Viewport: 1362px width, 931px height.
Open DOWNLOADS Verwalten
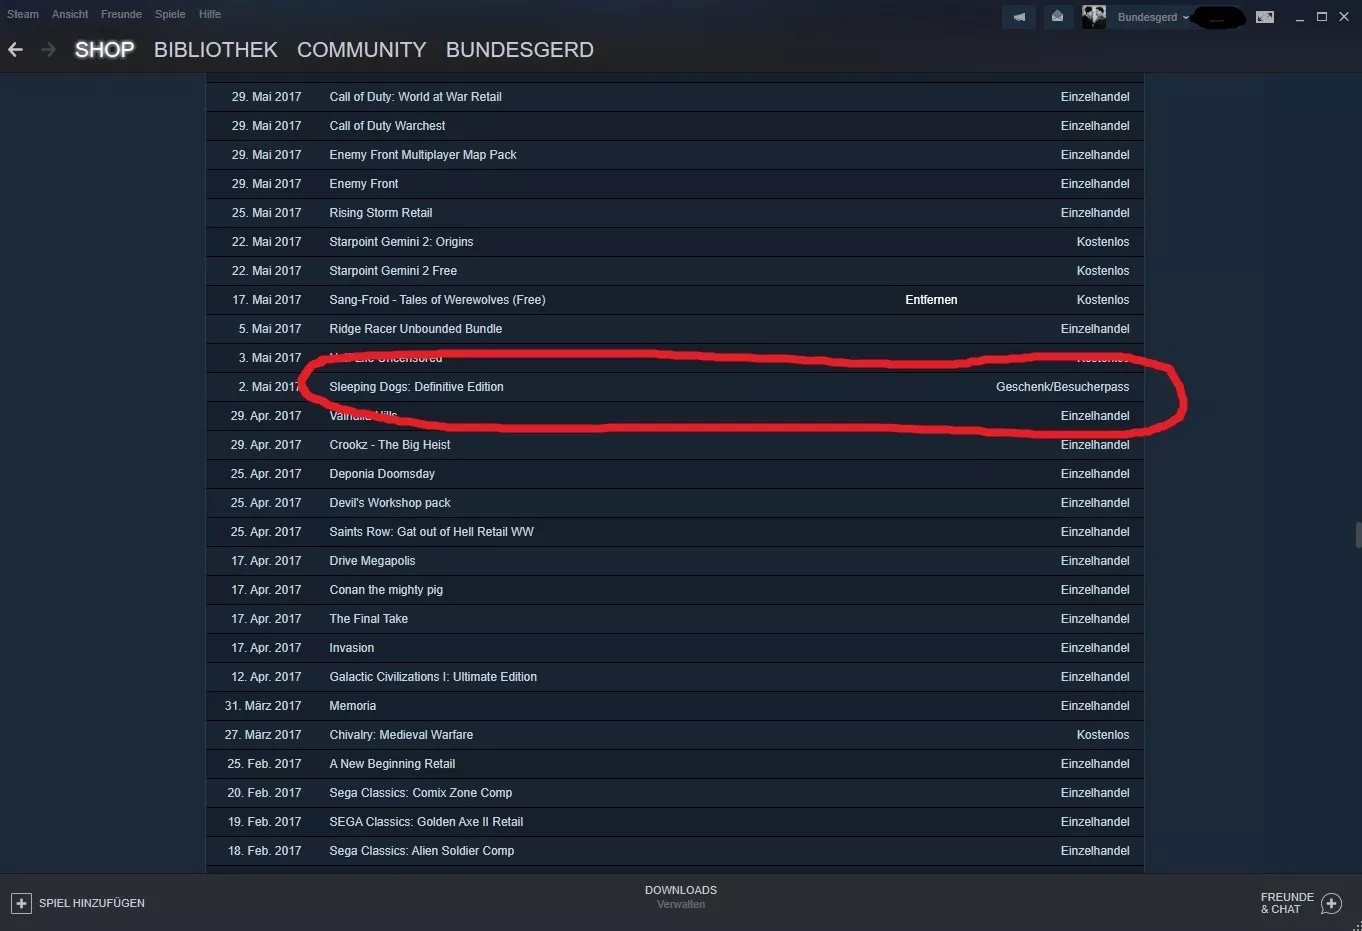coord(681,897)
